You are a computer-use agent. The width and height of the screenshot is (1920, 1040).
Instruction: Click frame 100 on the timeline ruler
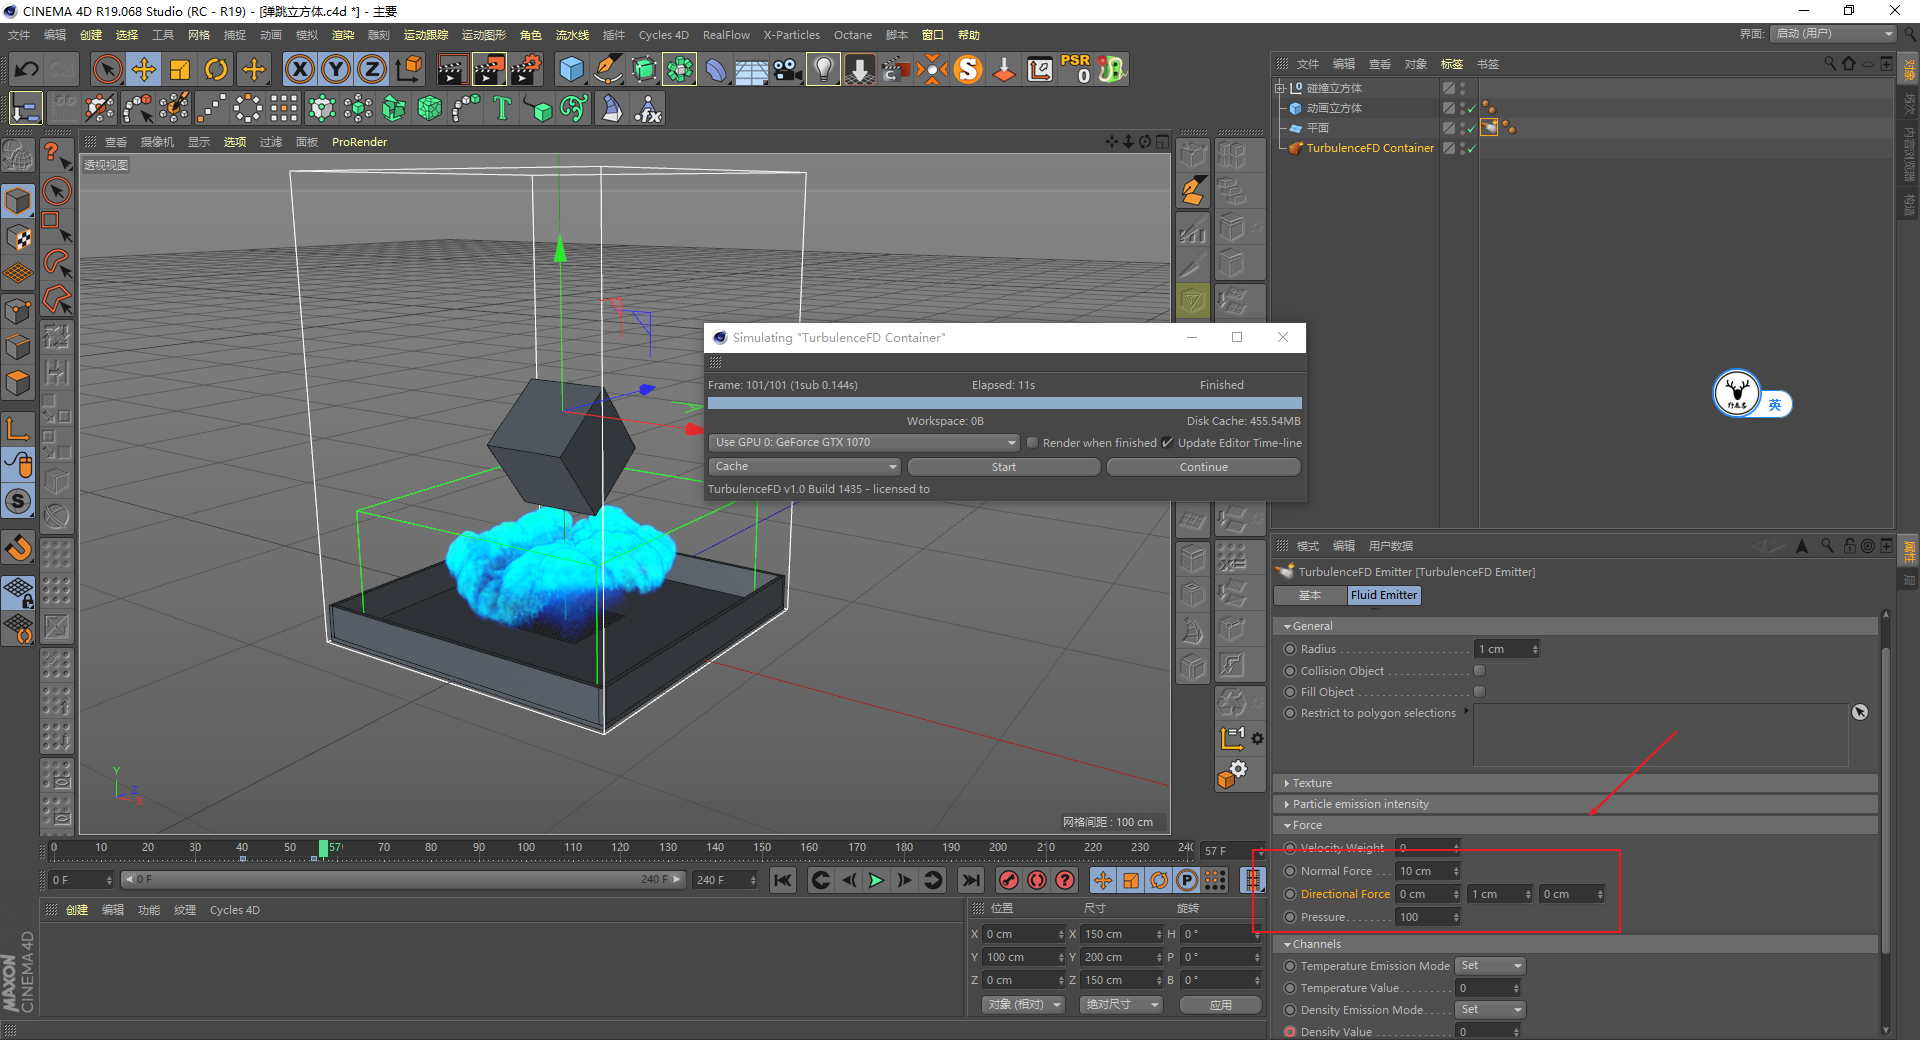[526, 848]
